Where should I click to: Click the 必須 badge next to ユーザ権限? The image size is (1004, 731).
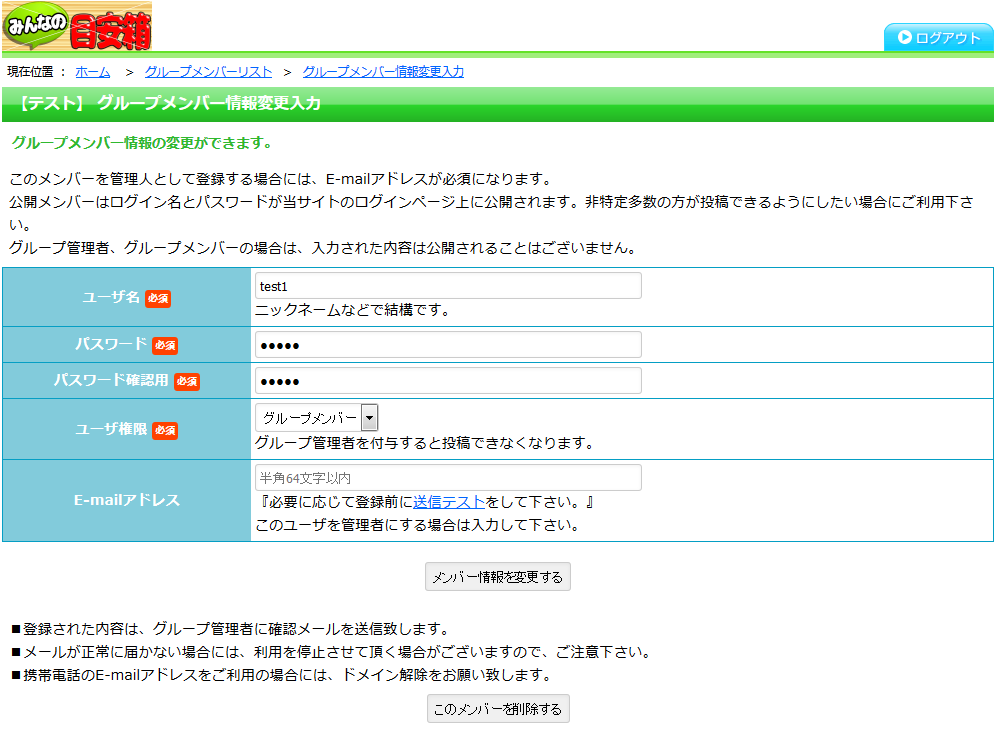tap(164, 431)
